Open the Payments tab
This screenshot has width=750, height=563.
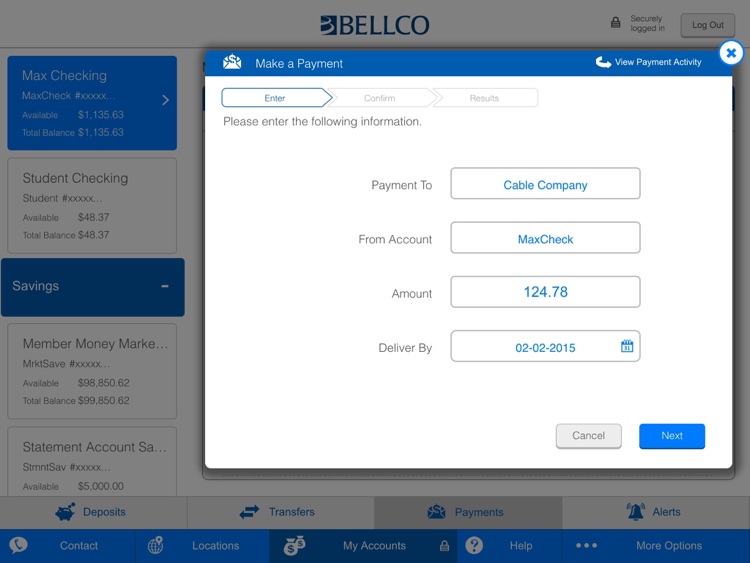pos(468,512)
